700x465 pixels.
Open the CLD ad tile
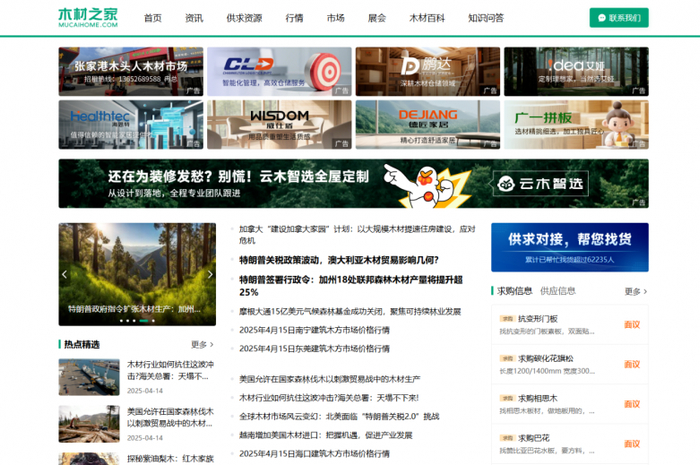pyautogui.click(x=279, y=71)
